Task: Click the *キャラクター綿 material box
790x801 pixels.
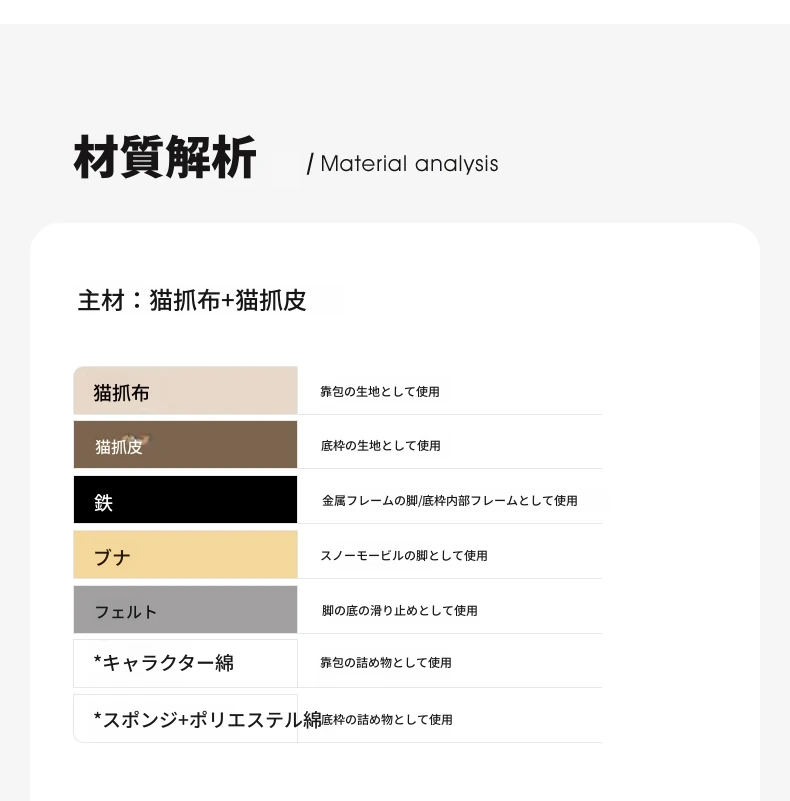Action: 185,663
